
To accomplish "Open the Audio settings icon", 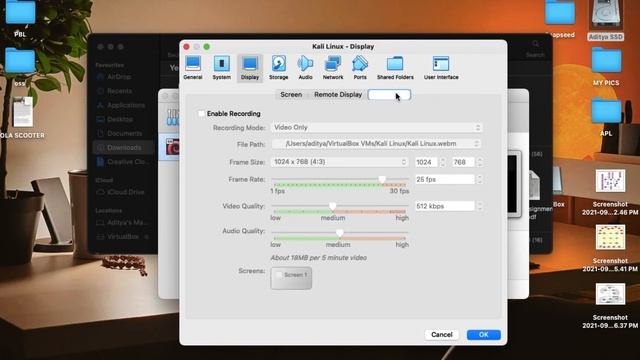I will 305,67.
